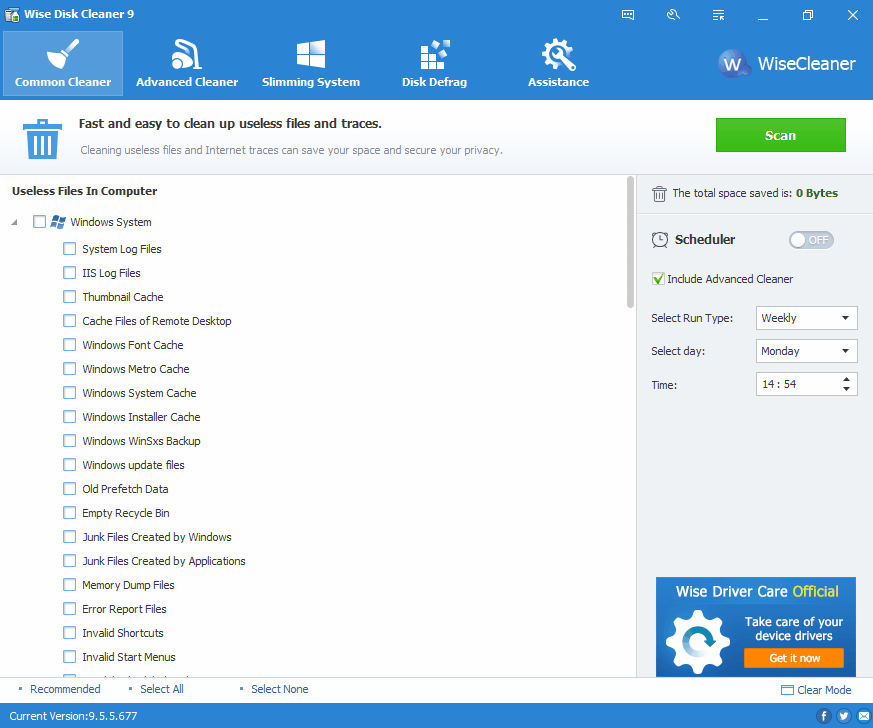
Task: Uncheck Include Advanced Cleaner
Action: tap(658, 279)
